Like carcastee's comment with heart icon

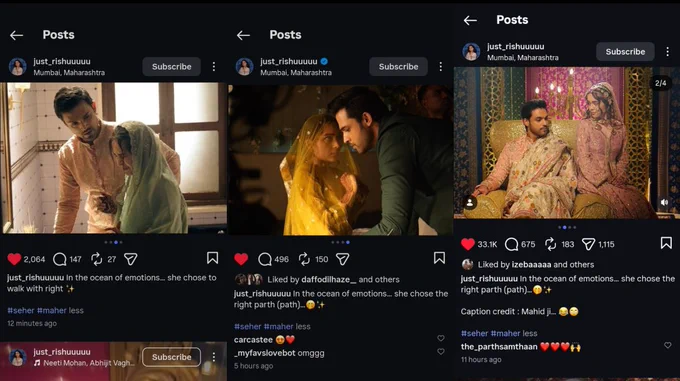441,338
